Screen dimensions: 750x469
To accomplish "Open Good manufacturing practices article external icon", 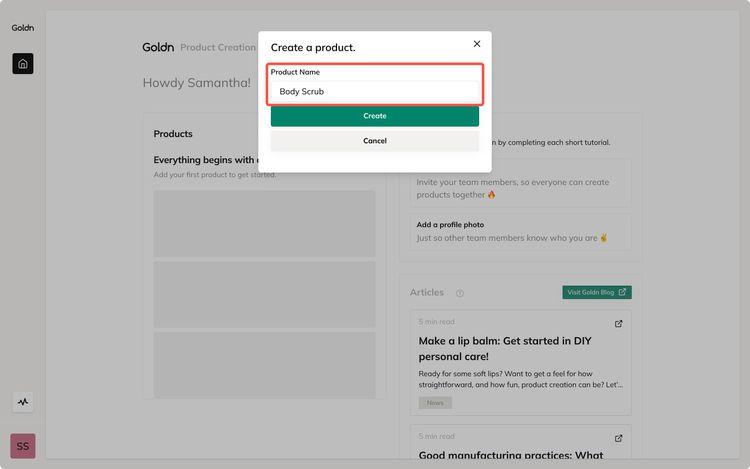I will pyautogui.click(x=618, y=438).
